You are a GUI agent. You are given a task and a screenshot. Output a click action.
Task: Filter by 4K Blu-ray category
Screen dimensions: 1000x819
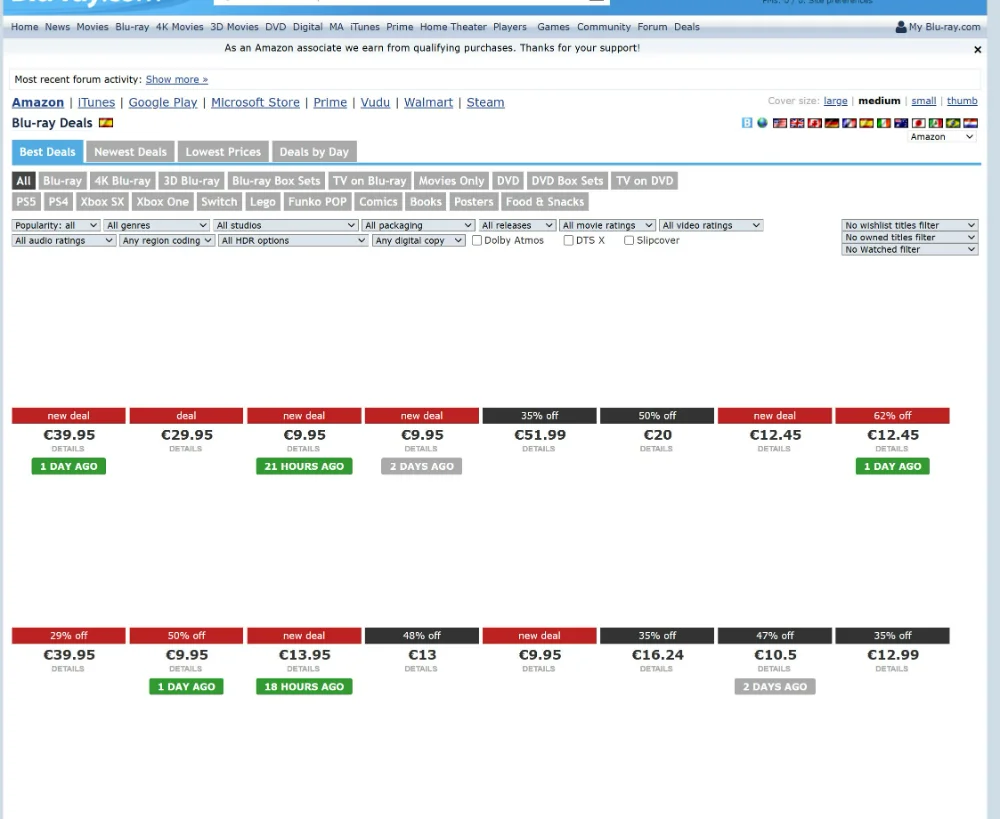(122, 181)
